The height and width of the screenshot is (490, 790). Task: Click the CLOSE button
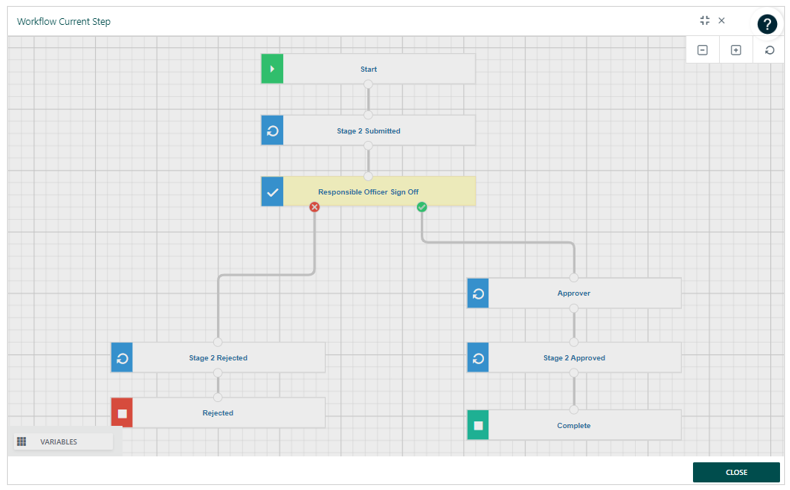[x=736, y=472]
